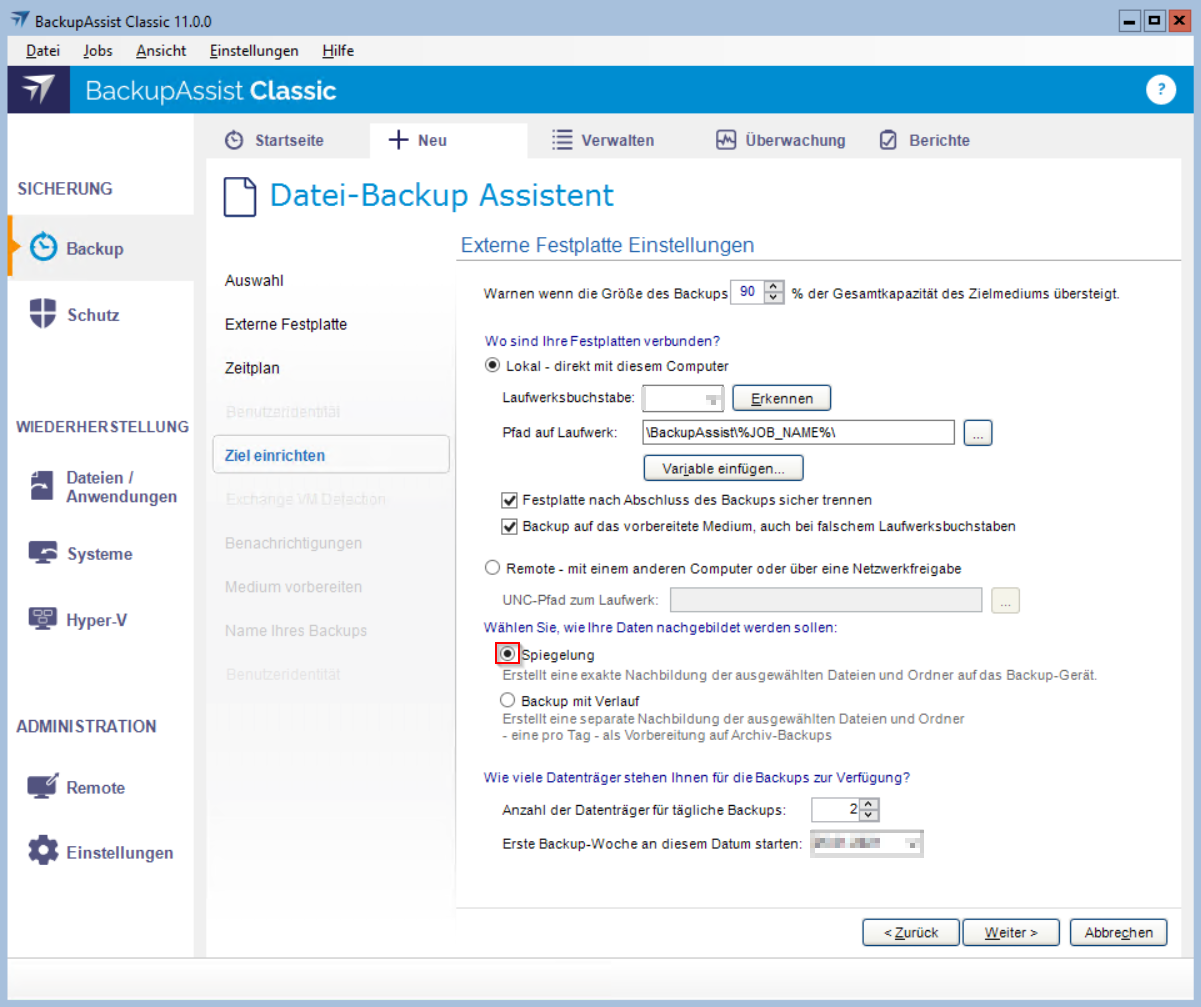Image resolution: width=1201 pixels, height=1007 pixels.
Task: Click the Remote administration icon
Action: click(43, 787)
